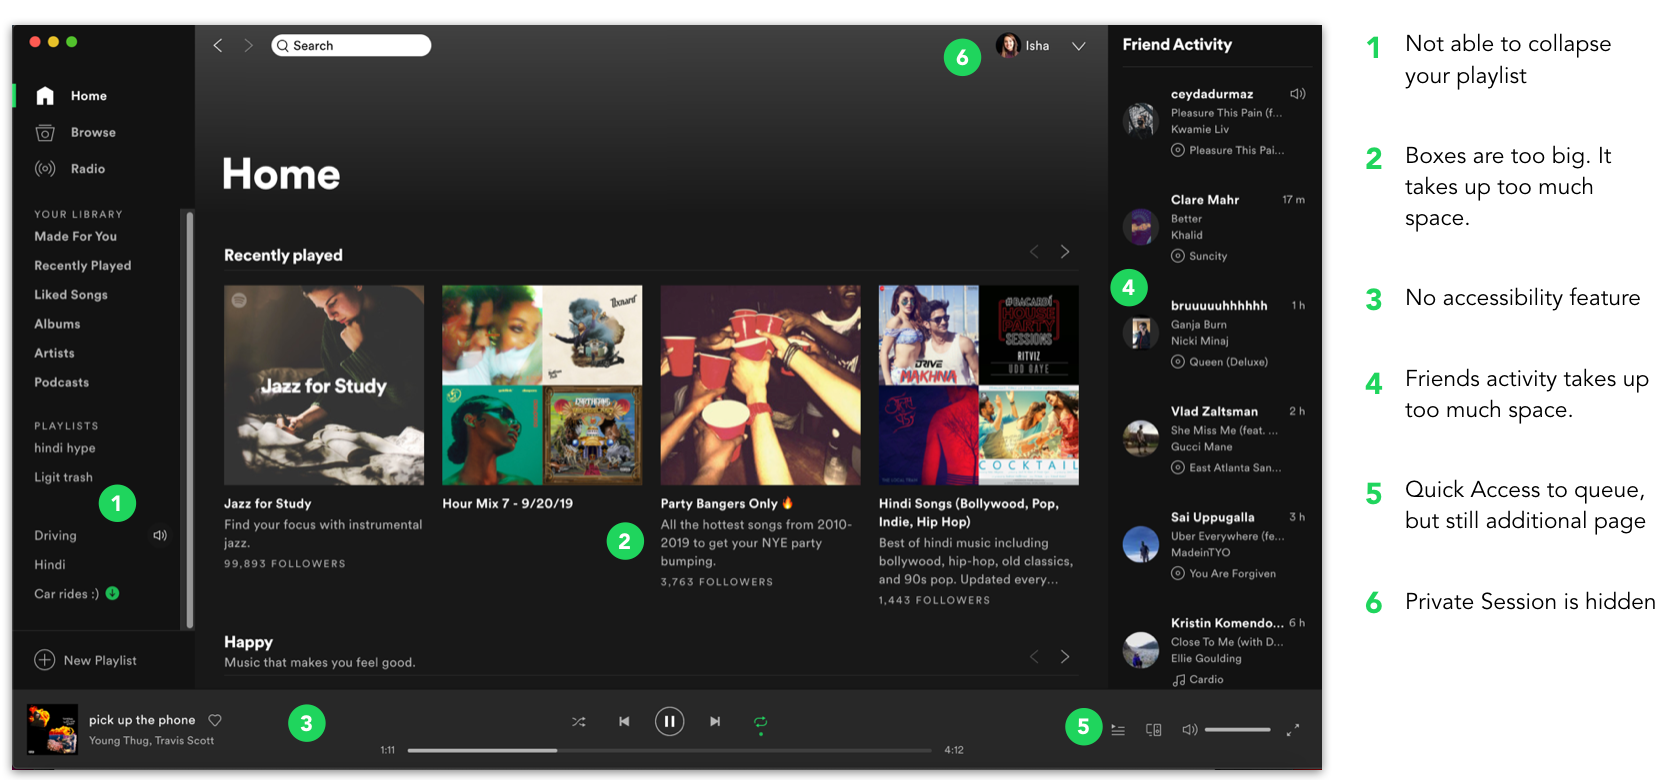Click the speaker icon next to Driving playlist
Viewport: 1668px width, 780px height.
click(x=160, y=536)
